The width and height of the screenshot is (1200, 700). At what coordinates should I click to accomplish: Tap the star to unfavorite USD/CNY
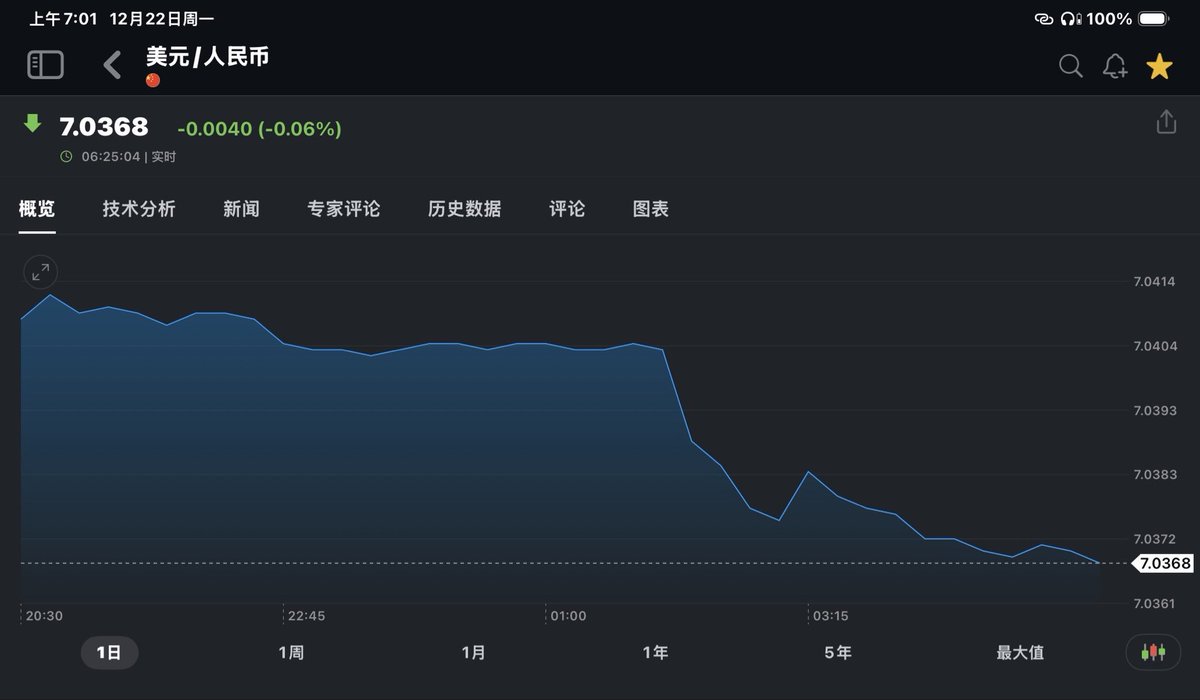tap(1159, 65)
